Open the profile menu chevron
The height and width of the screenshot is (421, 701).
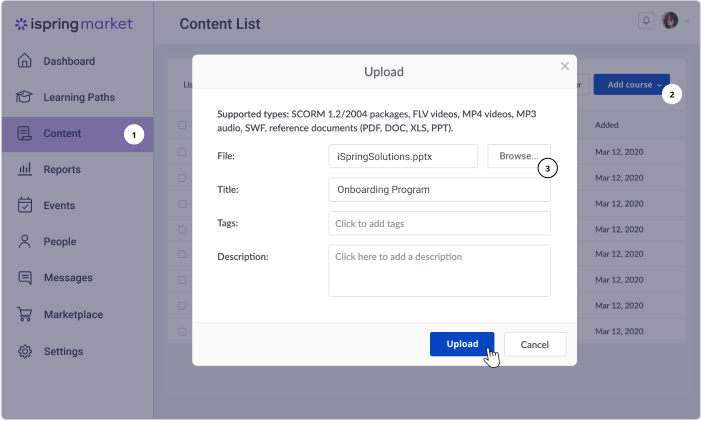687,21
